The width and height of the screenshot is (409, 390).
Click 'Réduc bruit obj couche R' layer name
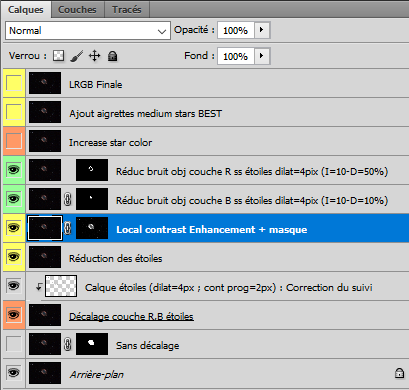[x=252, y=172]
